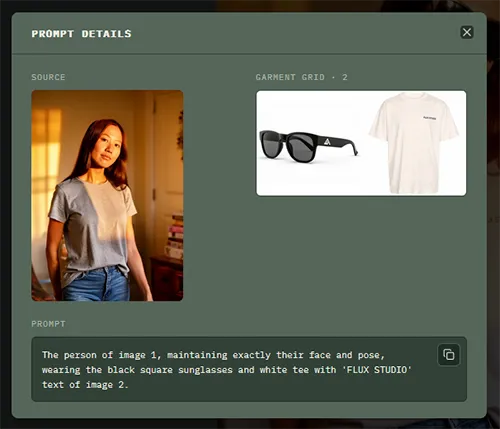Click the stacked books in source photo
This screenshot has height=429, width=500.
pyautogui.click(x=175, y=237)
